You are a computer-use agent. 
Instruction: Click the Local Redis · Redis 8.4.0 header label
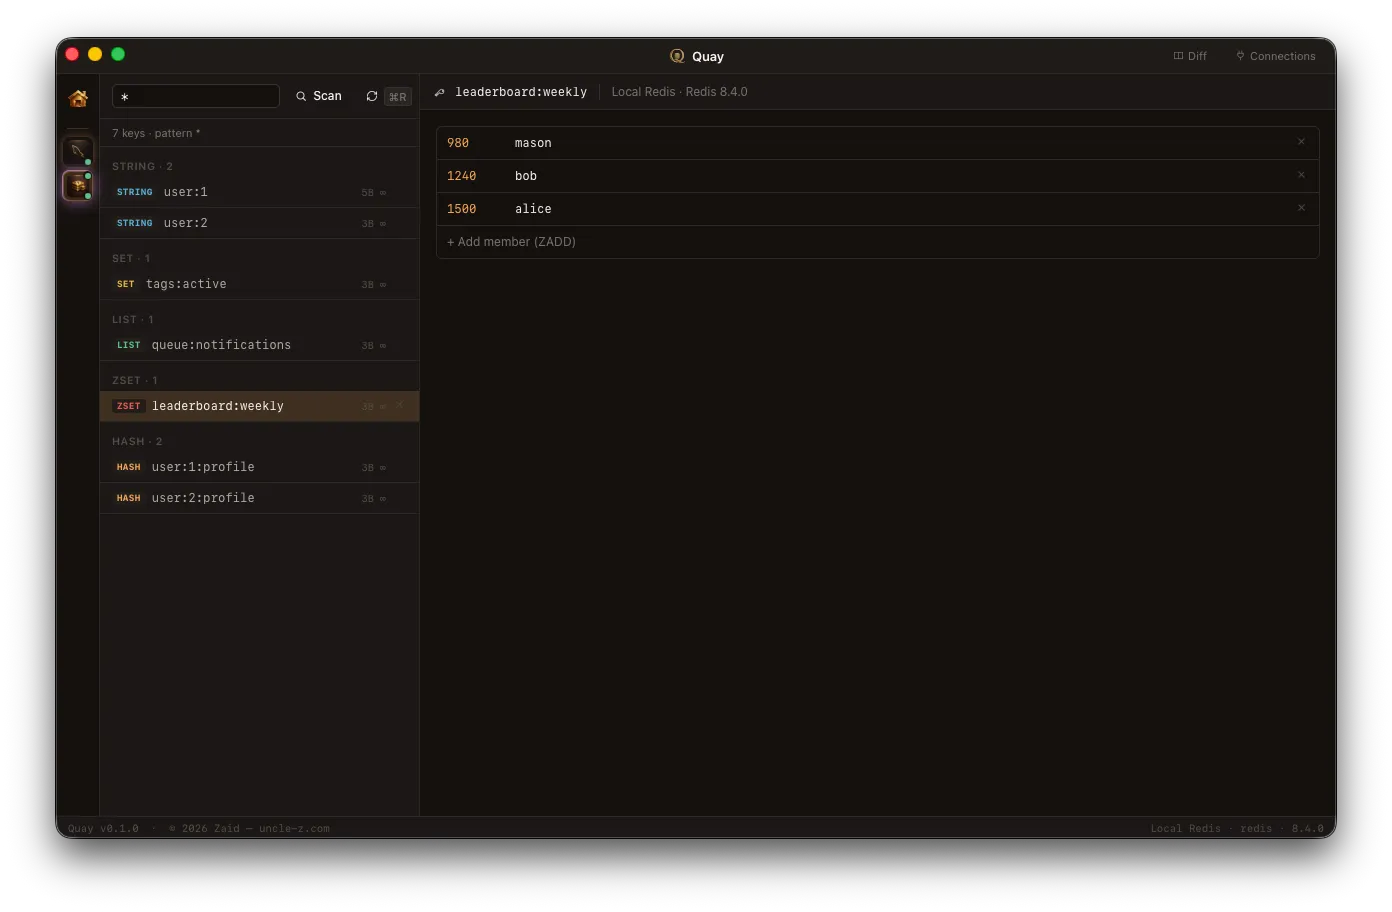coord(679,92)
